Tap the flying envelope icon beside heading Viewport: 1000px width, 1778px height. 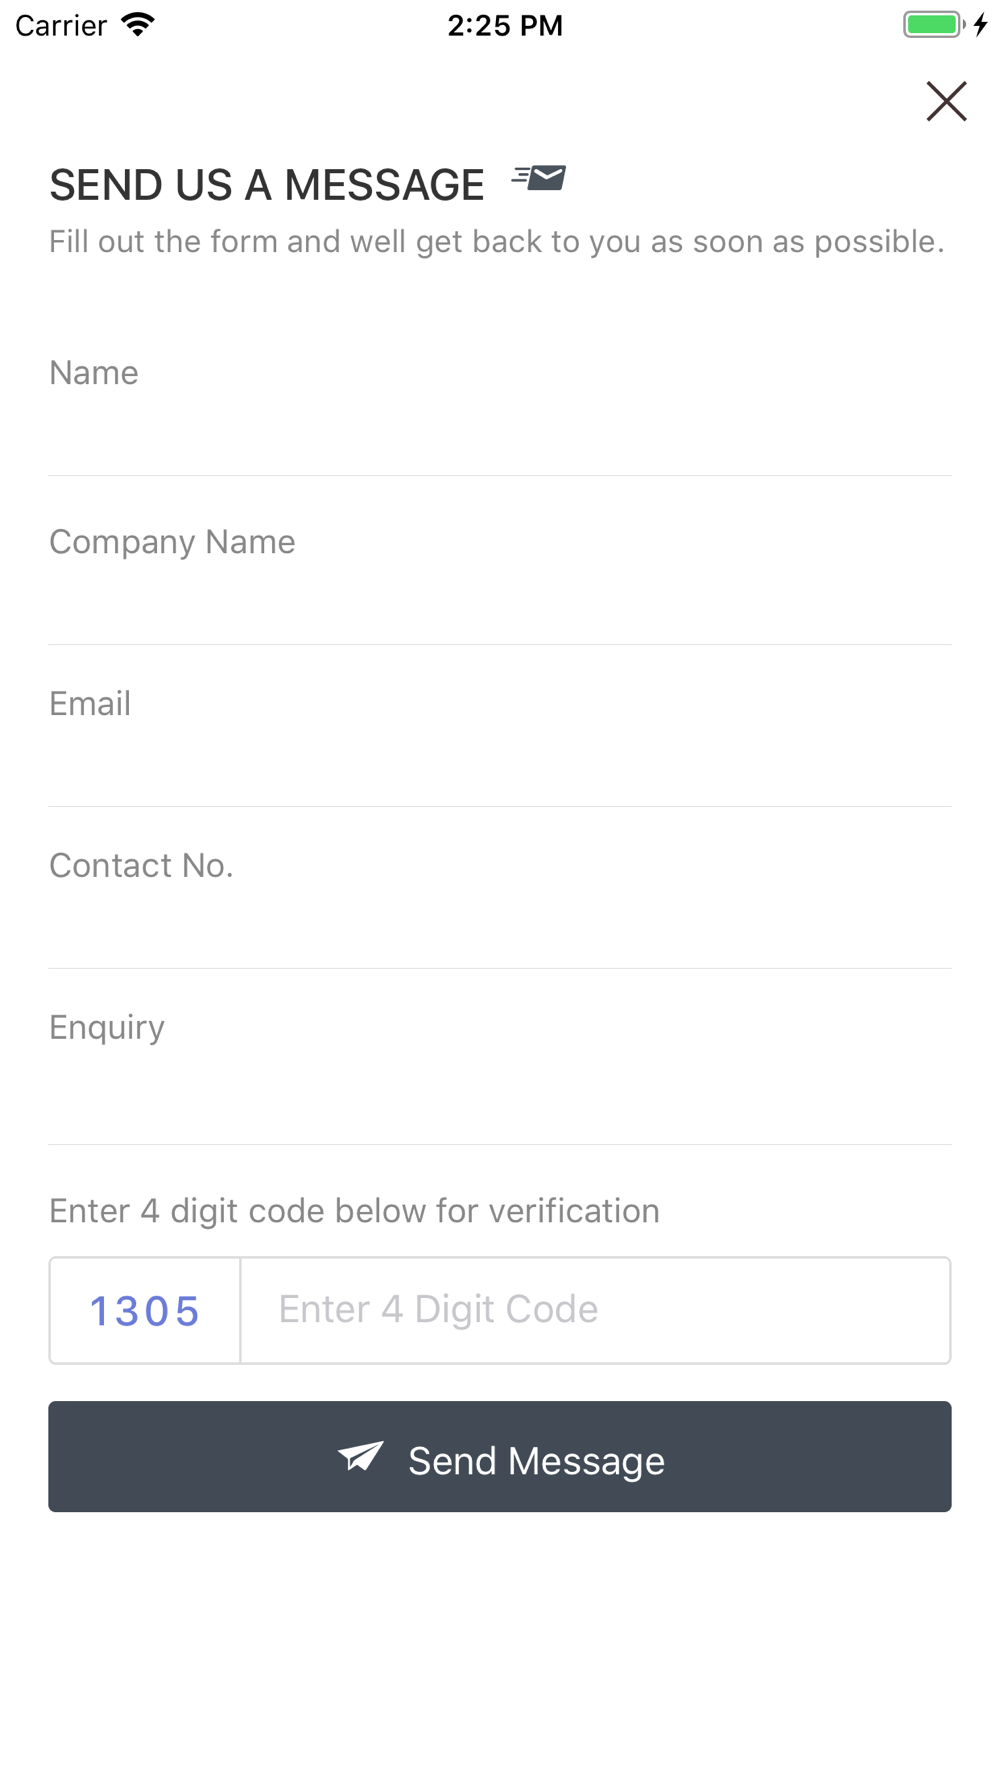click(x=539, y=178)
